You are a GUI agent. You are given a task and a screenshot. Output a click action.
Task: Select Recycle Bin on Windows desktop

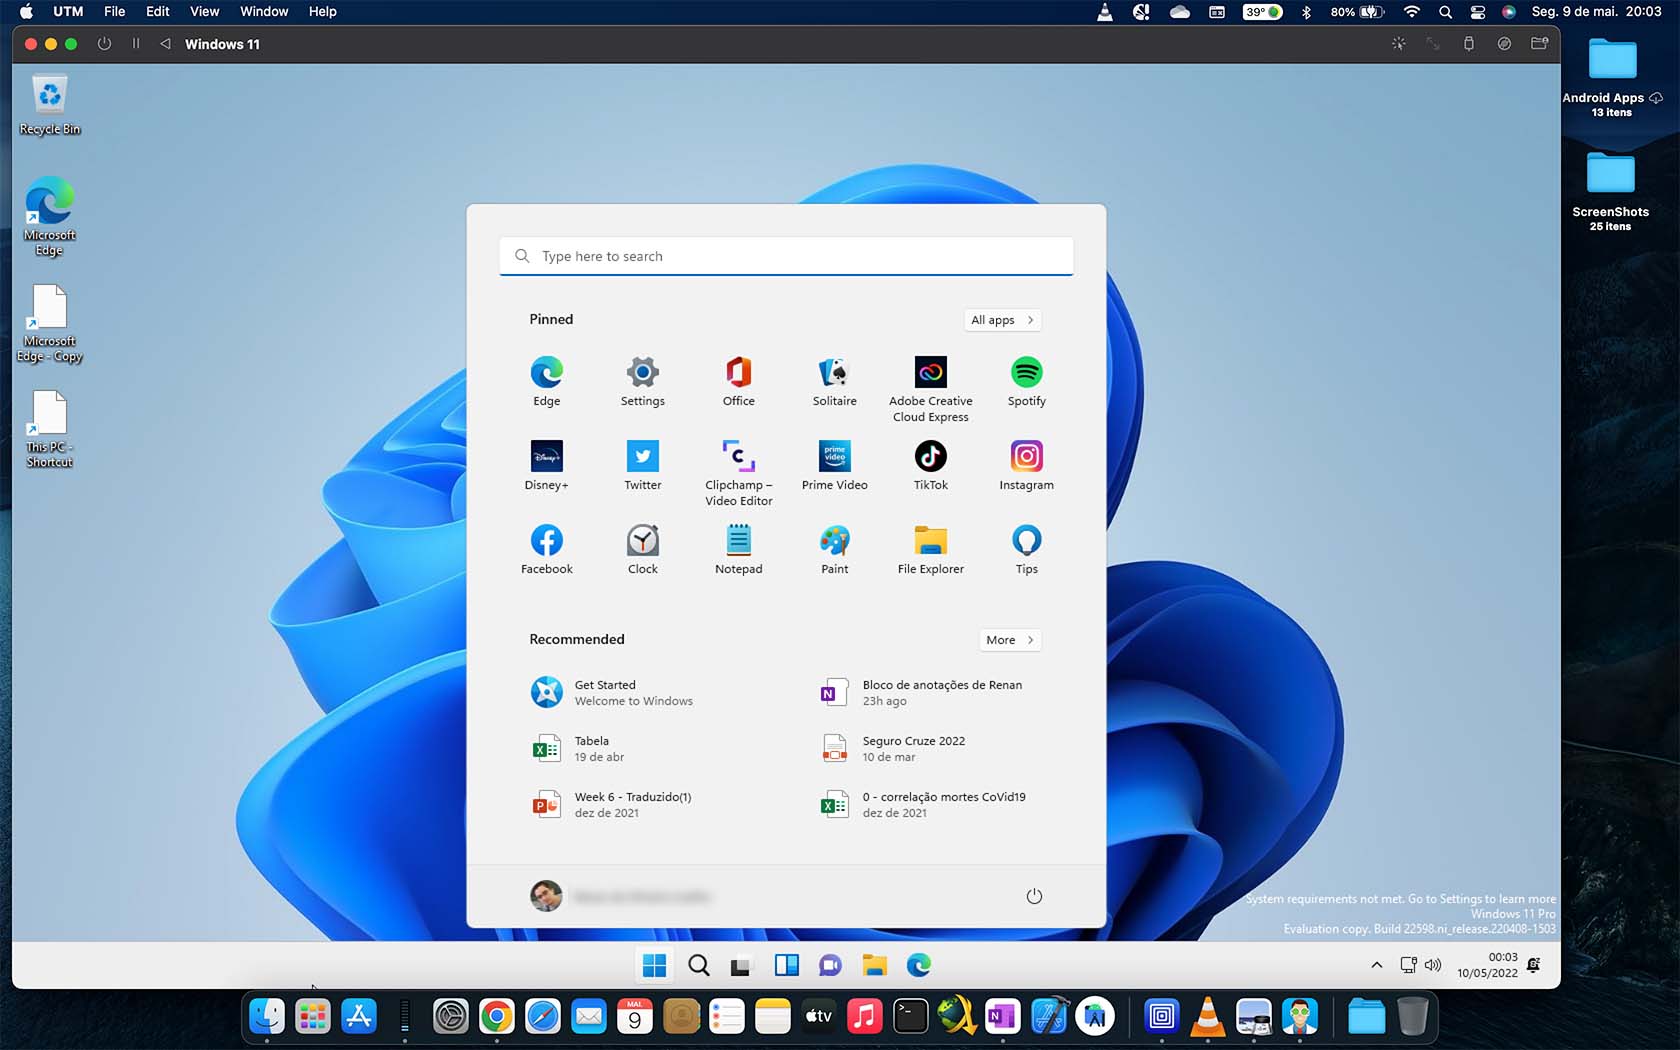pyautogui.click(x=50, y=106)
